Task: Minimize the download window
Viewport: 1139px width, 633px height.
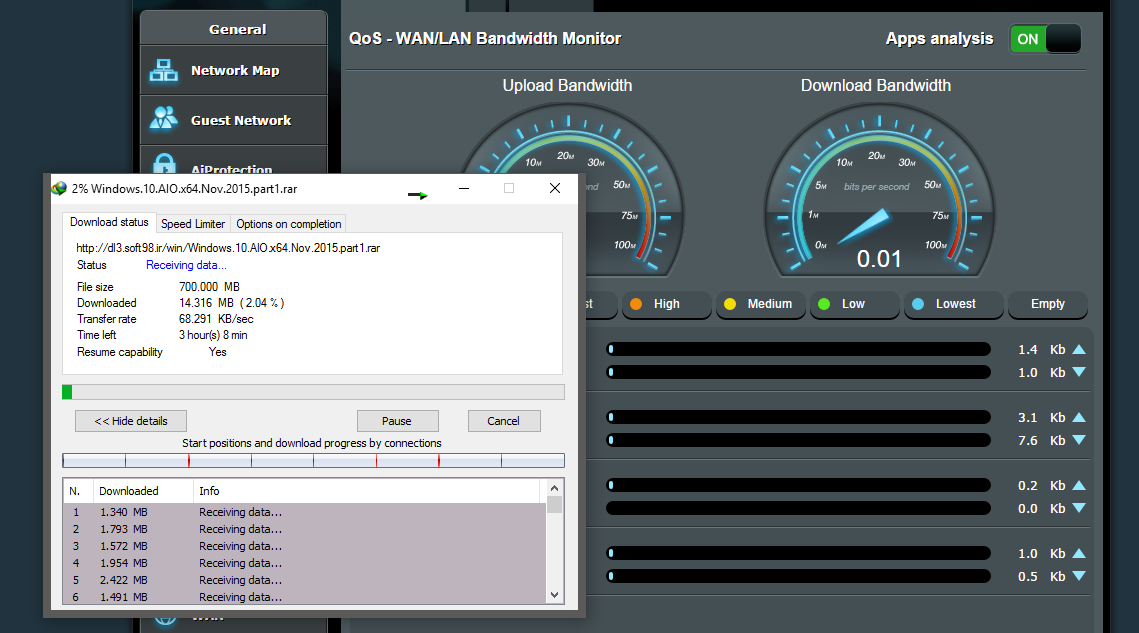Action: point(463,188)
